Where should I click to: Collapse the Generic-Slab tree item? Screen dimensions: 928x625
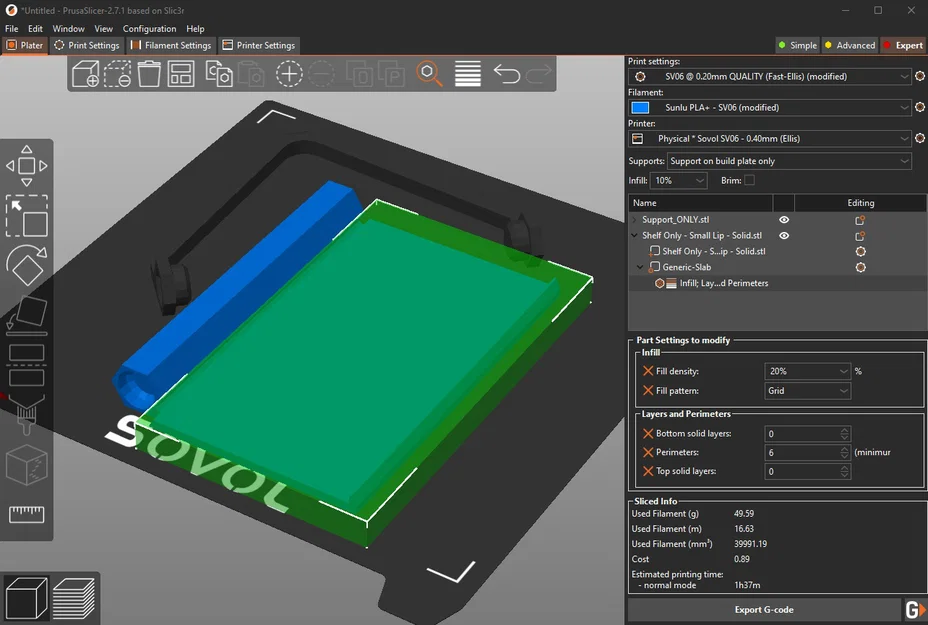pos(640,268)
